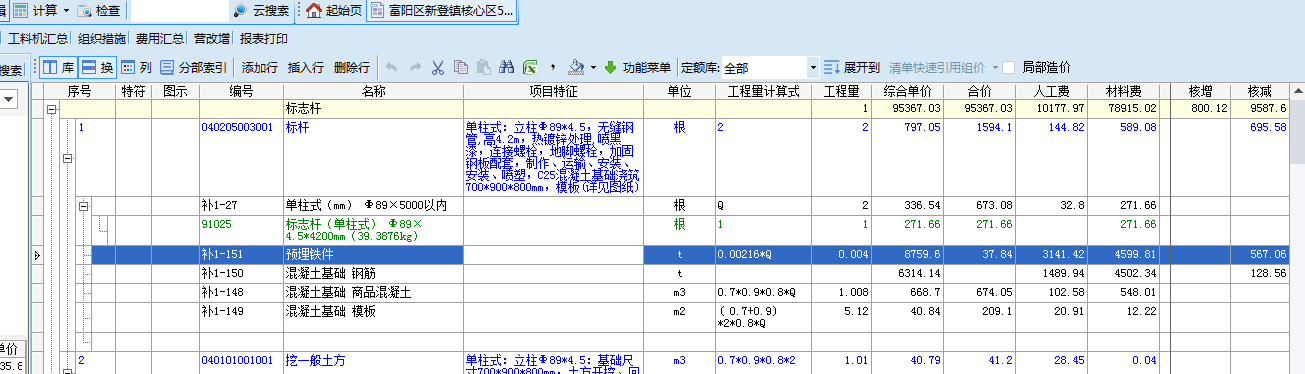This screenshot has height=374, width=1305.
Task: Toggle the 局部造价 checkbox
Action: click(x=1009, y=68)
